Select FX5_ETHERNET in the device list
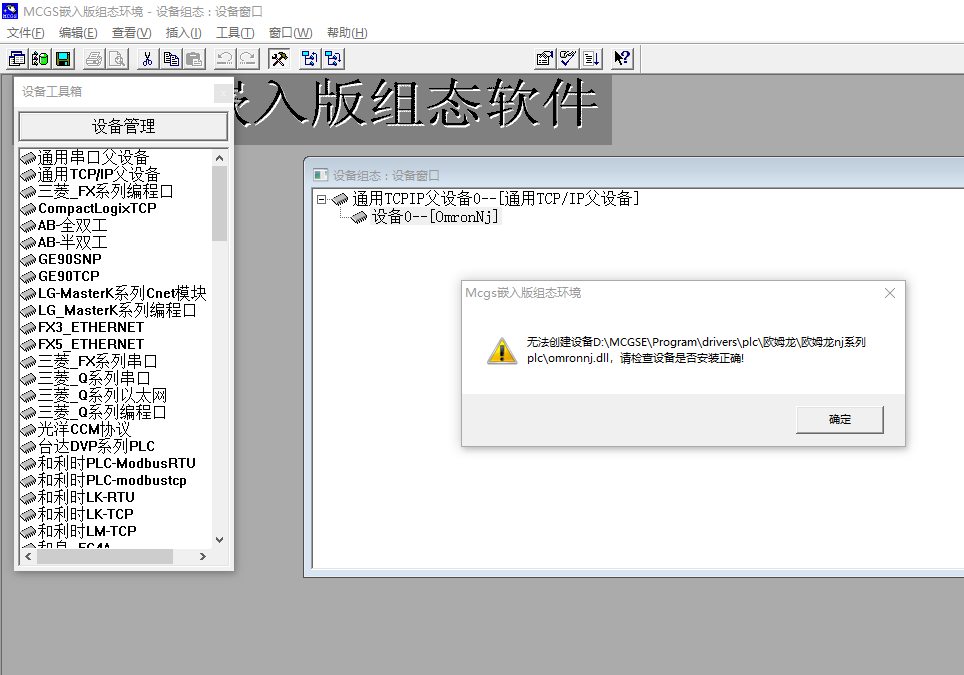964x675 pixels. point(90,344)
